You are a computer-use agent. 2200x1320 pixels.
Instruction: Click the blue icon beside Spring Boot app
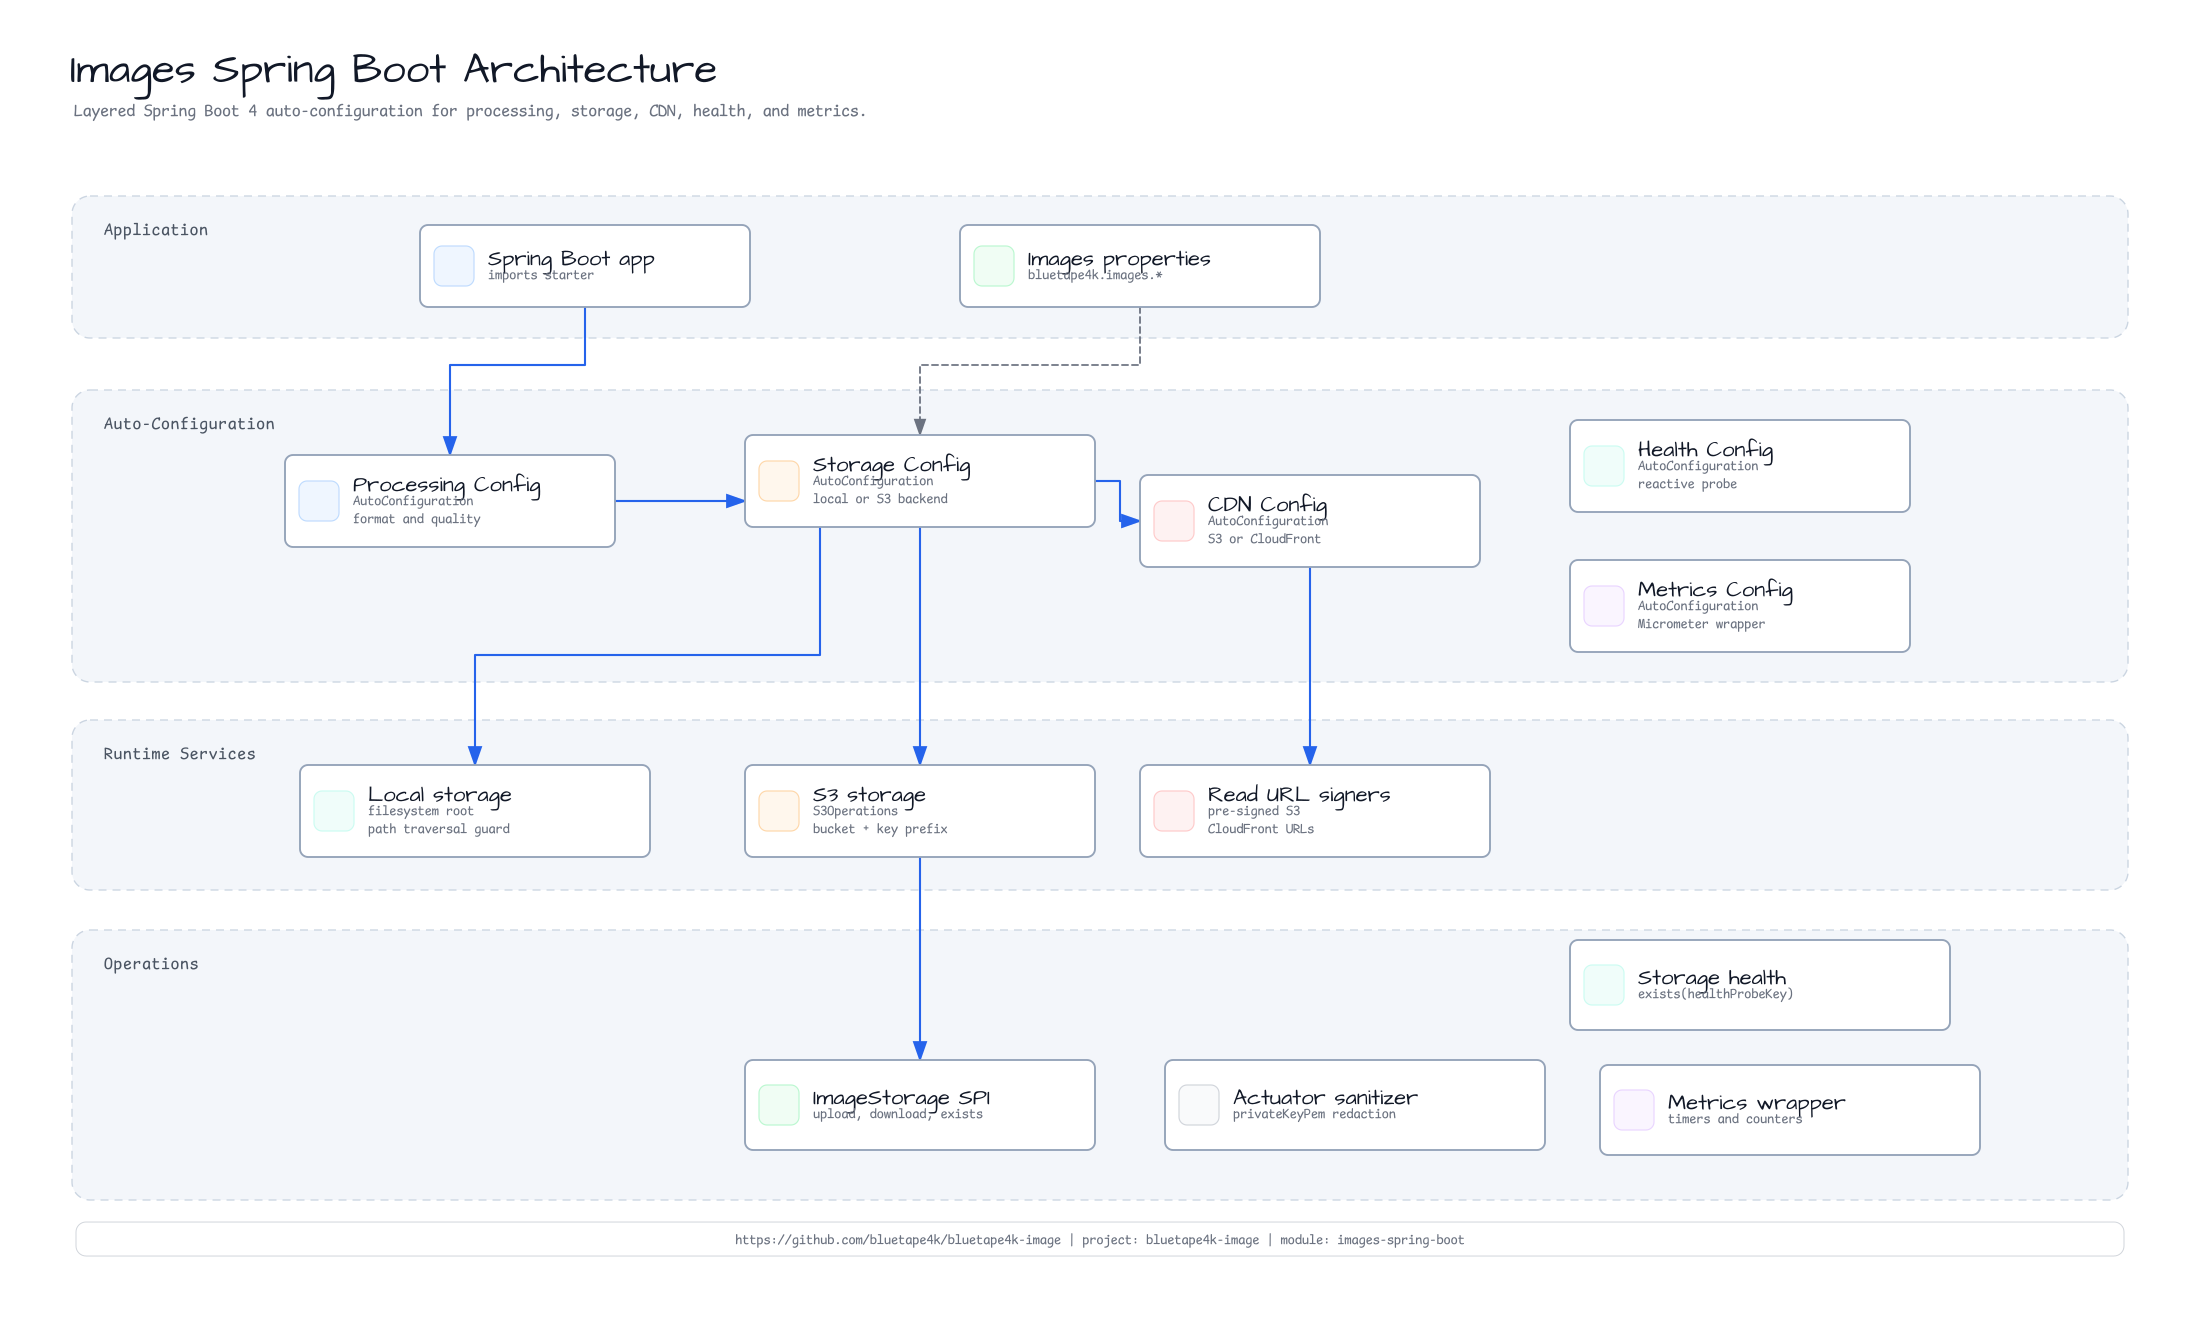[x=454, y=266]
